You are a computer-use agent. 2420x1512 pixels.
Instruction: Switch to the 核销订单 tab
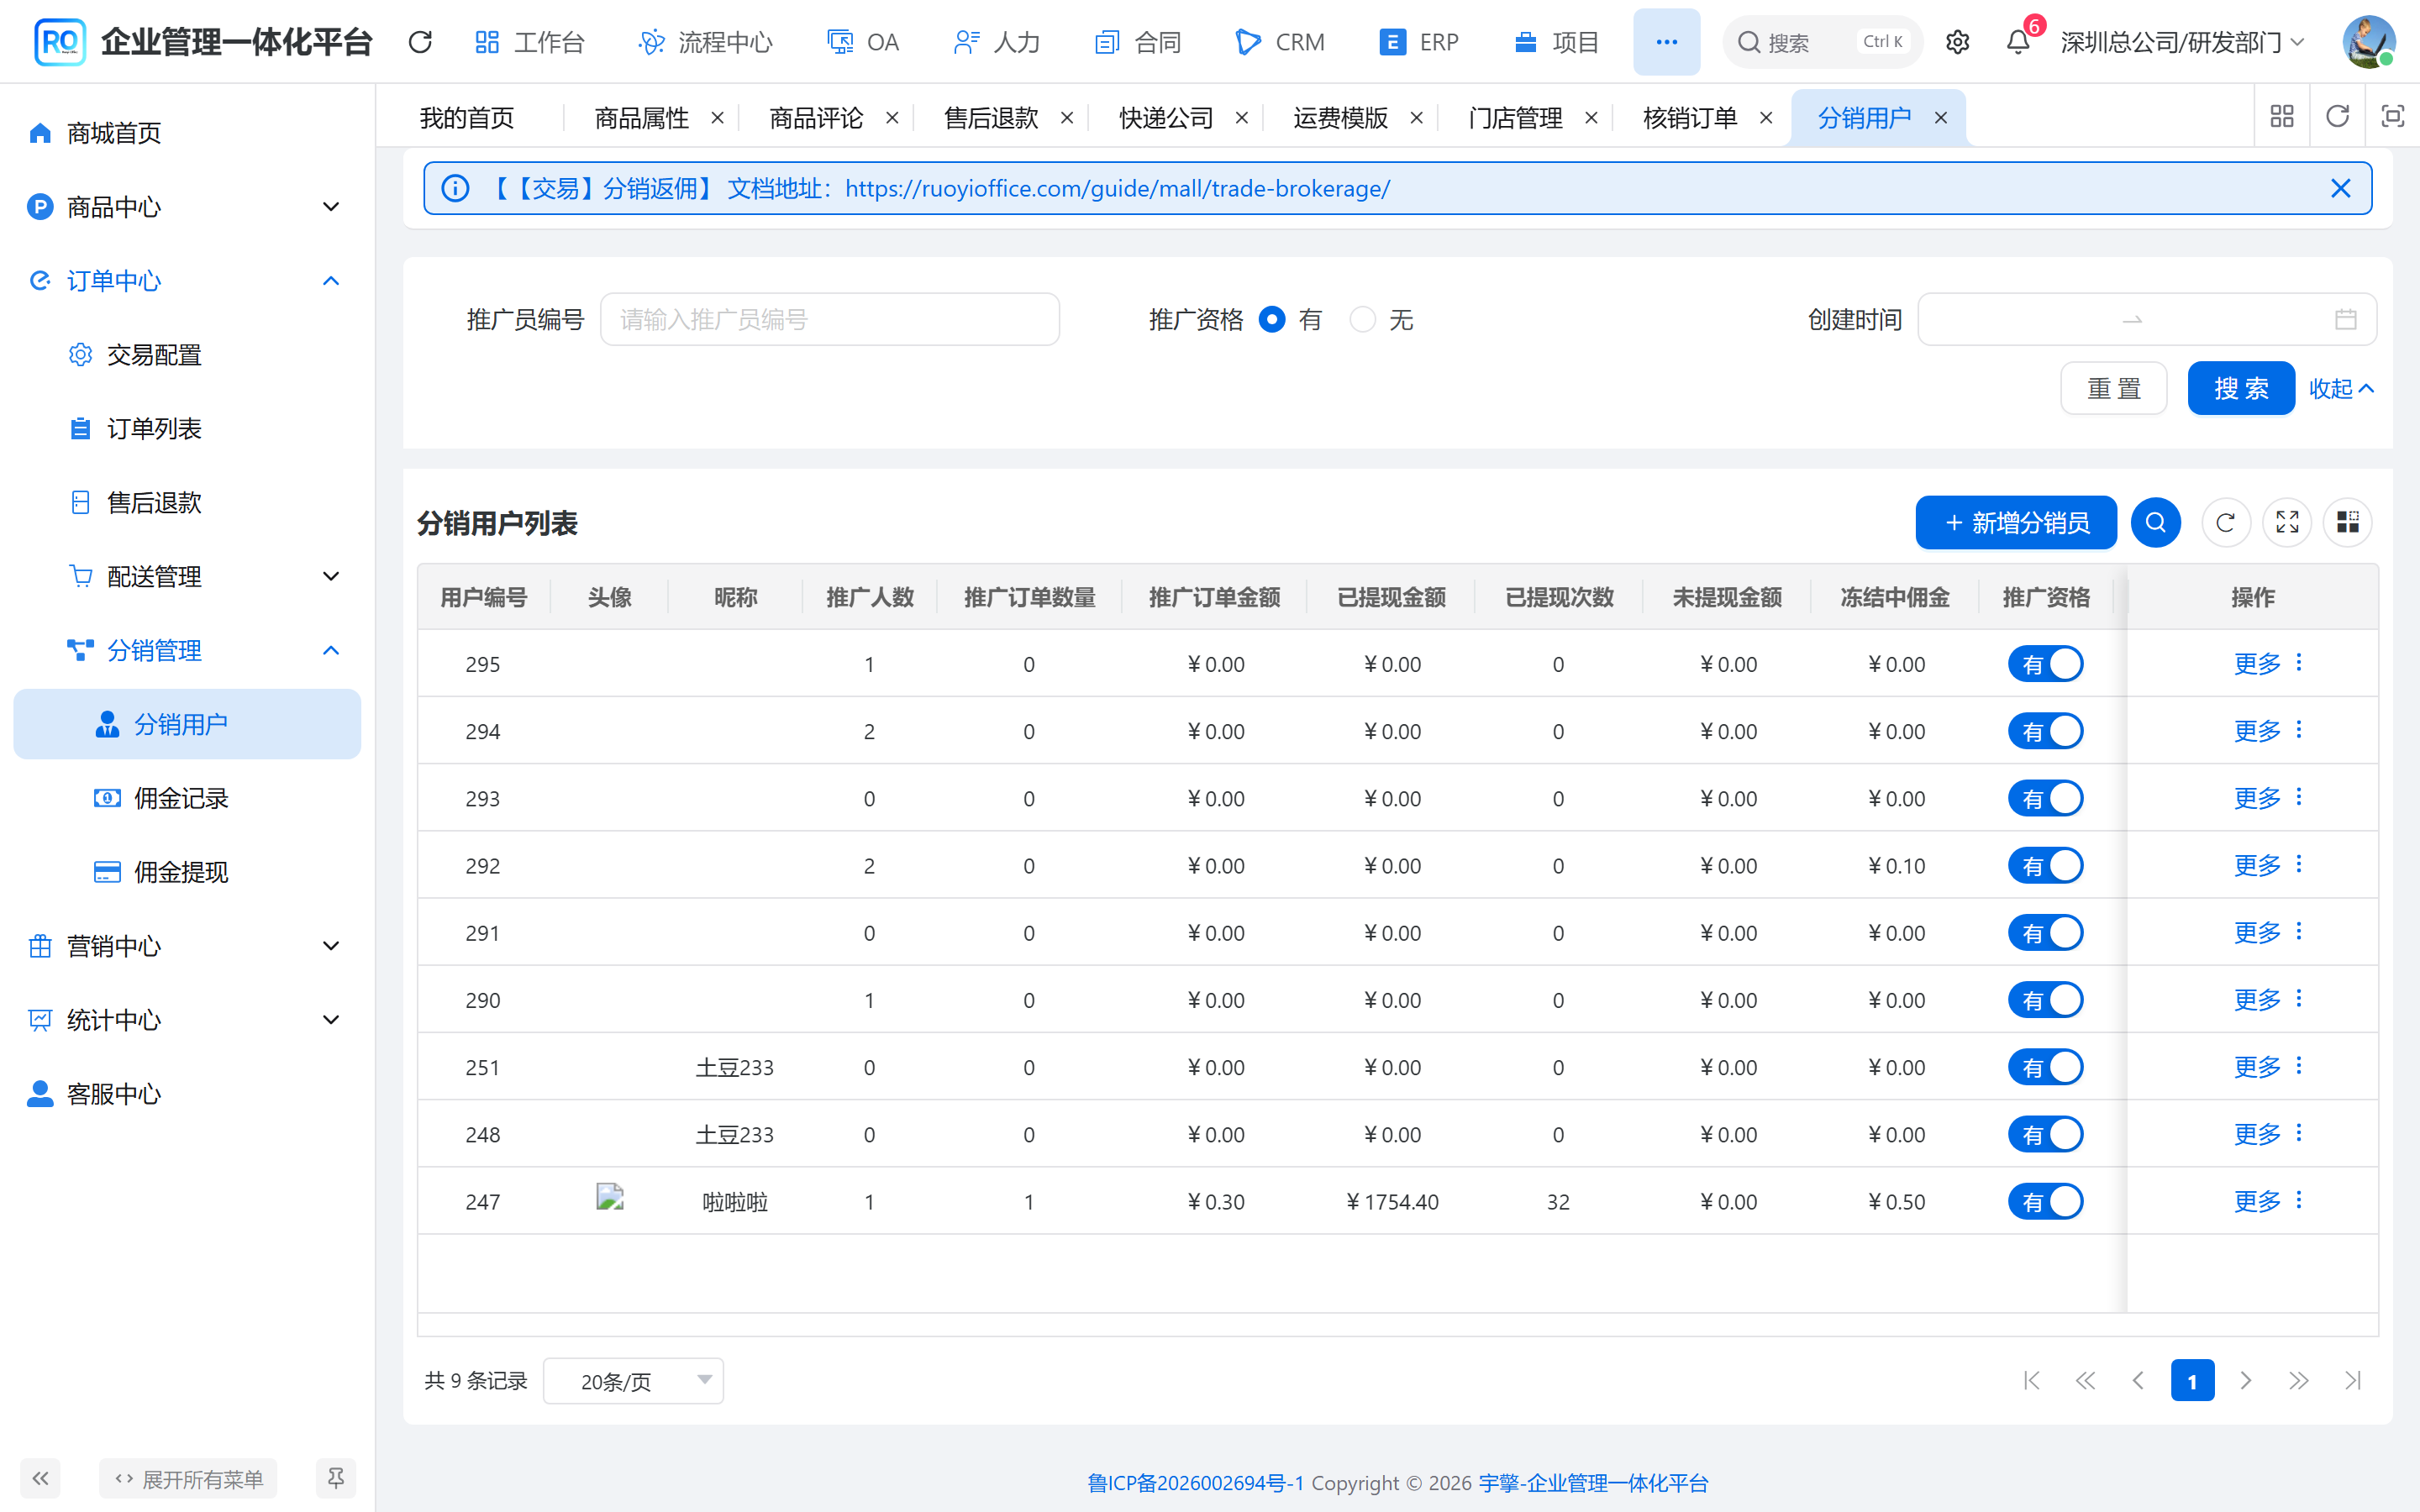click(1690, 118)
